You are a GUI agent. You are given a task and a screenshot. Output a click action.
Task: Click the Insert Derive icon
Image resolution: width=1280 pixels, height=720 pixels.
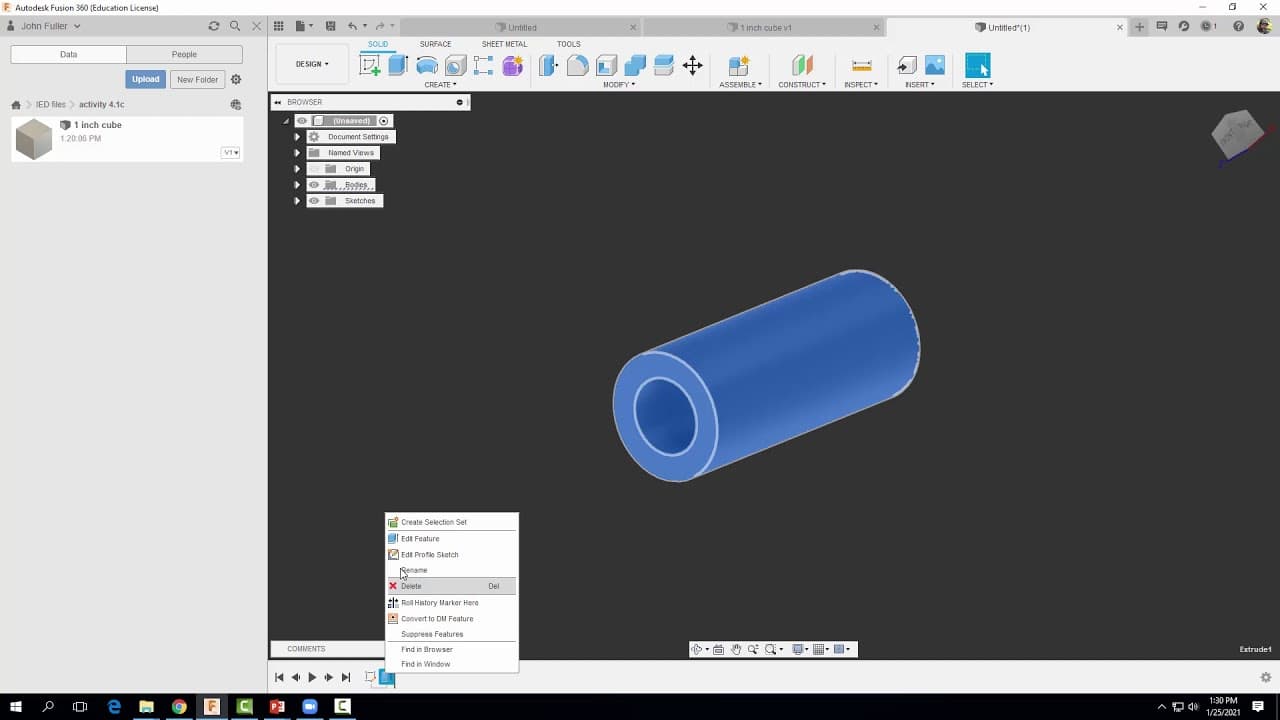coord(907,66)
